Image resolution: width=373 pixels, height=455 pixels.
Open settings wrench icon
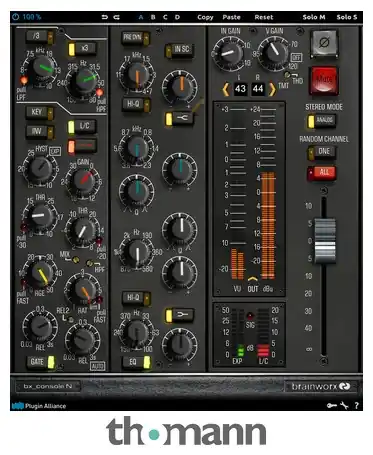click(x=344, y=405)
